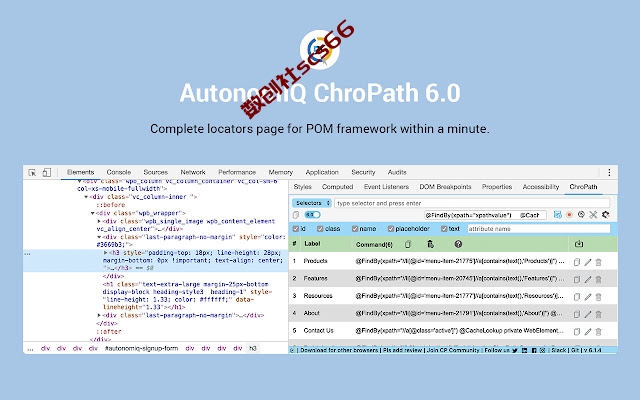The height and width of the screenshot is (400, 640).
Task: Switch to the Console tab
Action: click(119, 172)
